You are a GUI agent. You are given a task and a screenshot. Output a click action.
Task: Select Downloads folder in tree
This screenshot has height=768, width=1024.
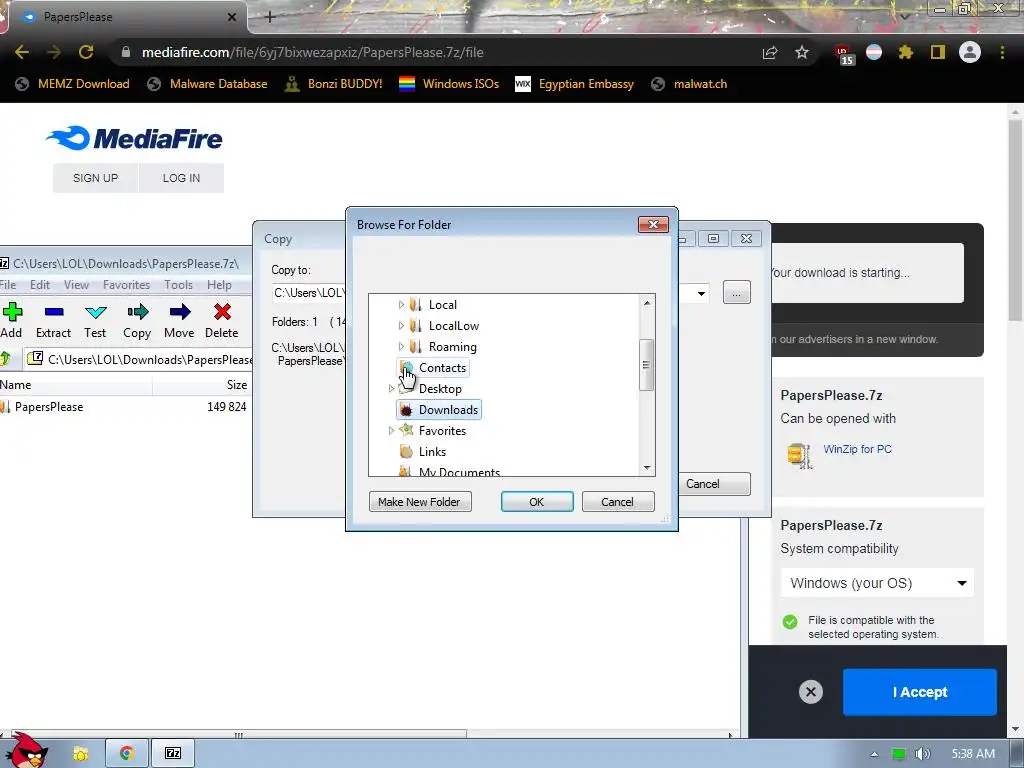439,409
